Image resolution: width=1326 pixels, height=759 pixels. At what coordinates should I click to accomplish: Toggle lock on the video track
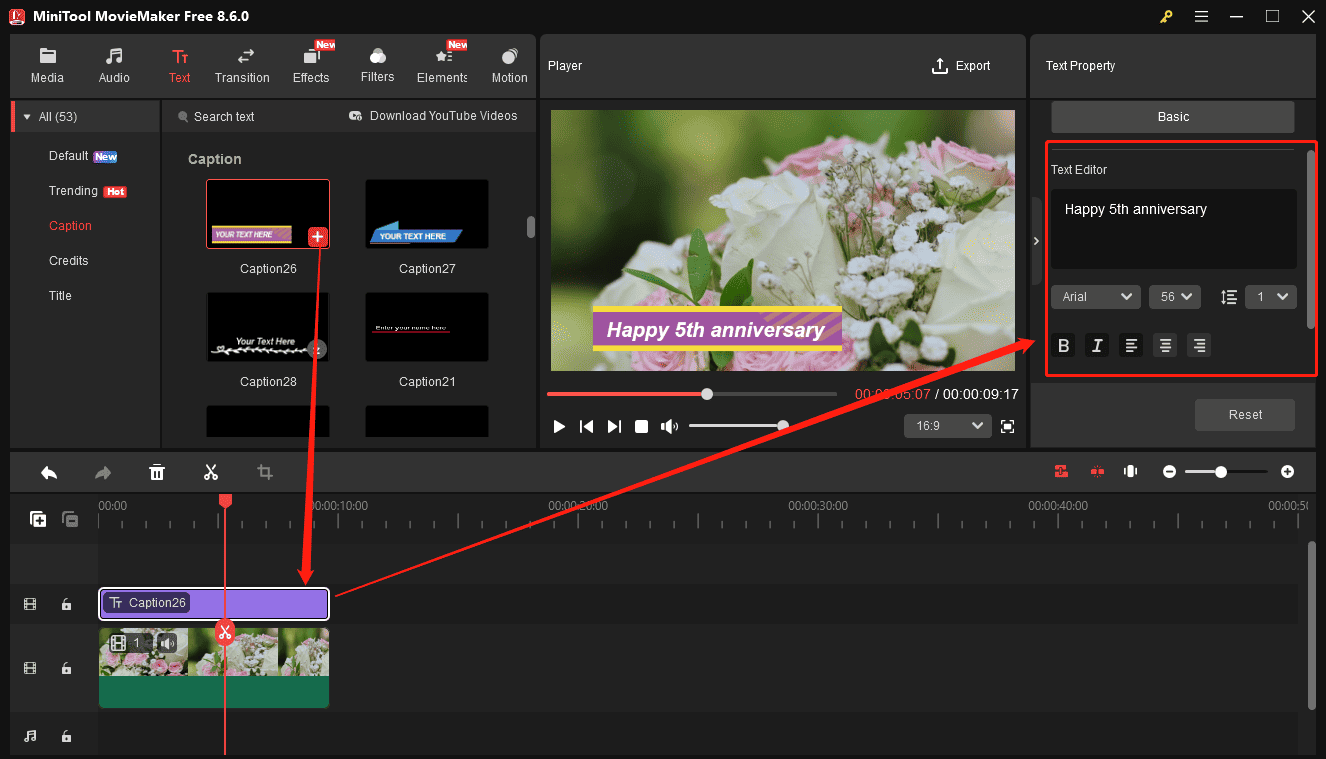[66, 668]
